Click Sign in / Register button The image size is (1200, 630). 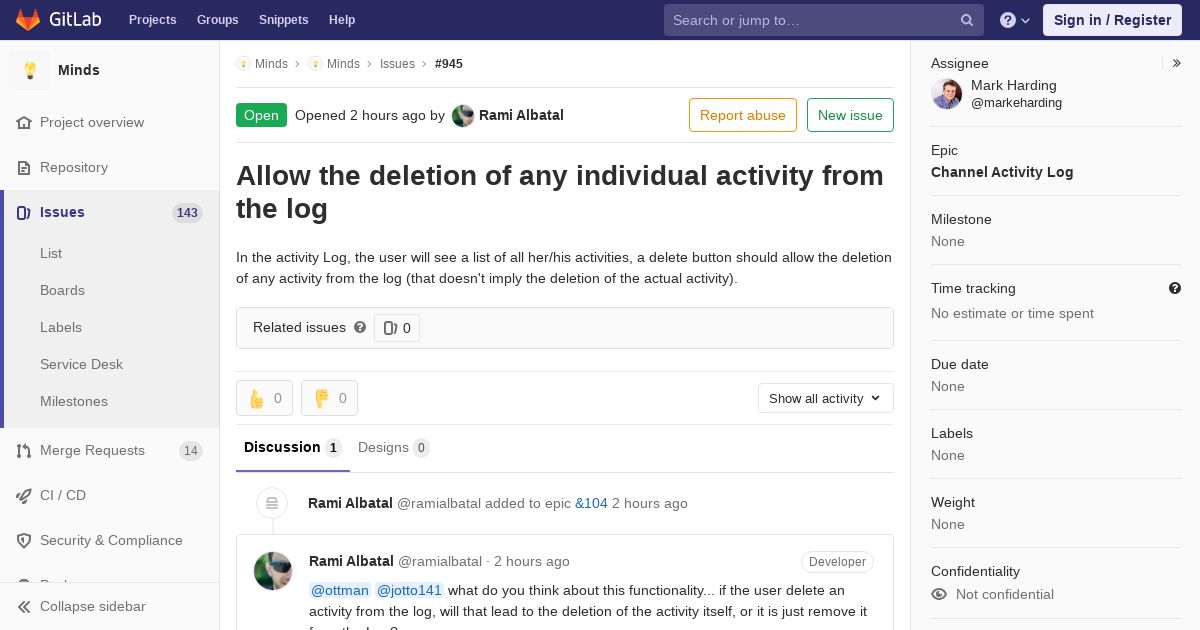click(1112, 20)
